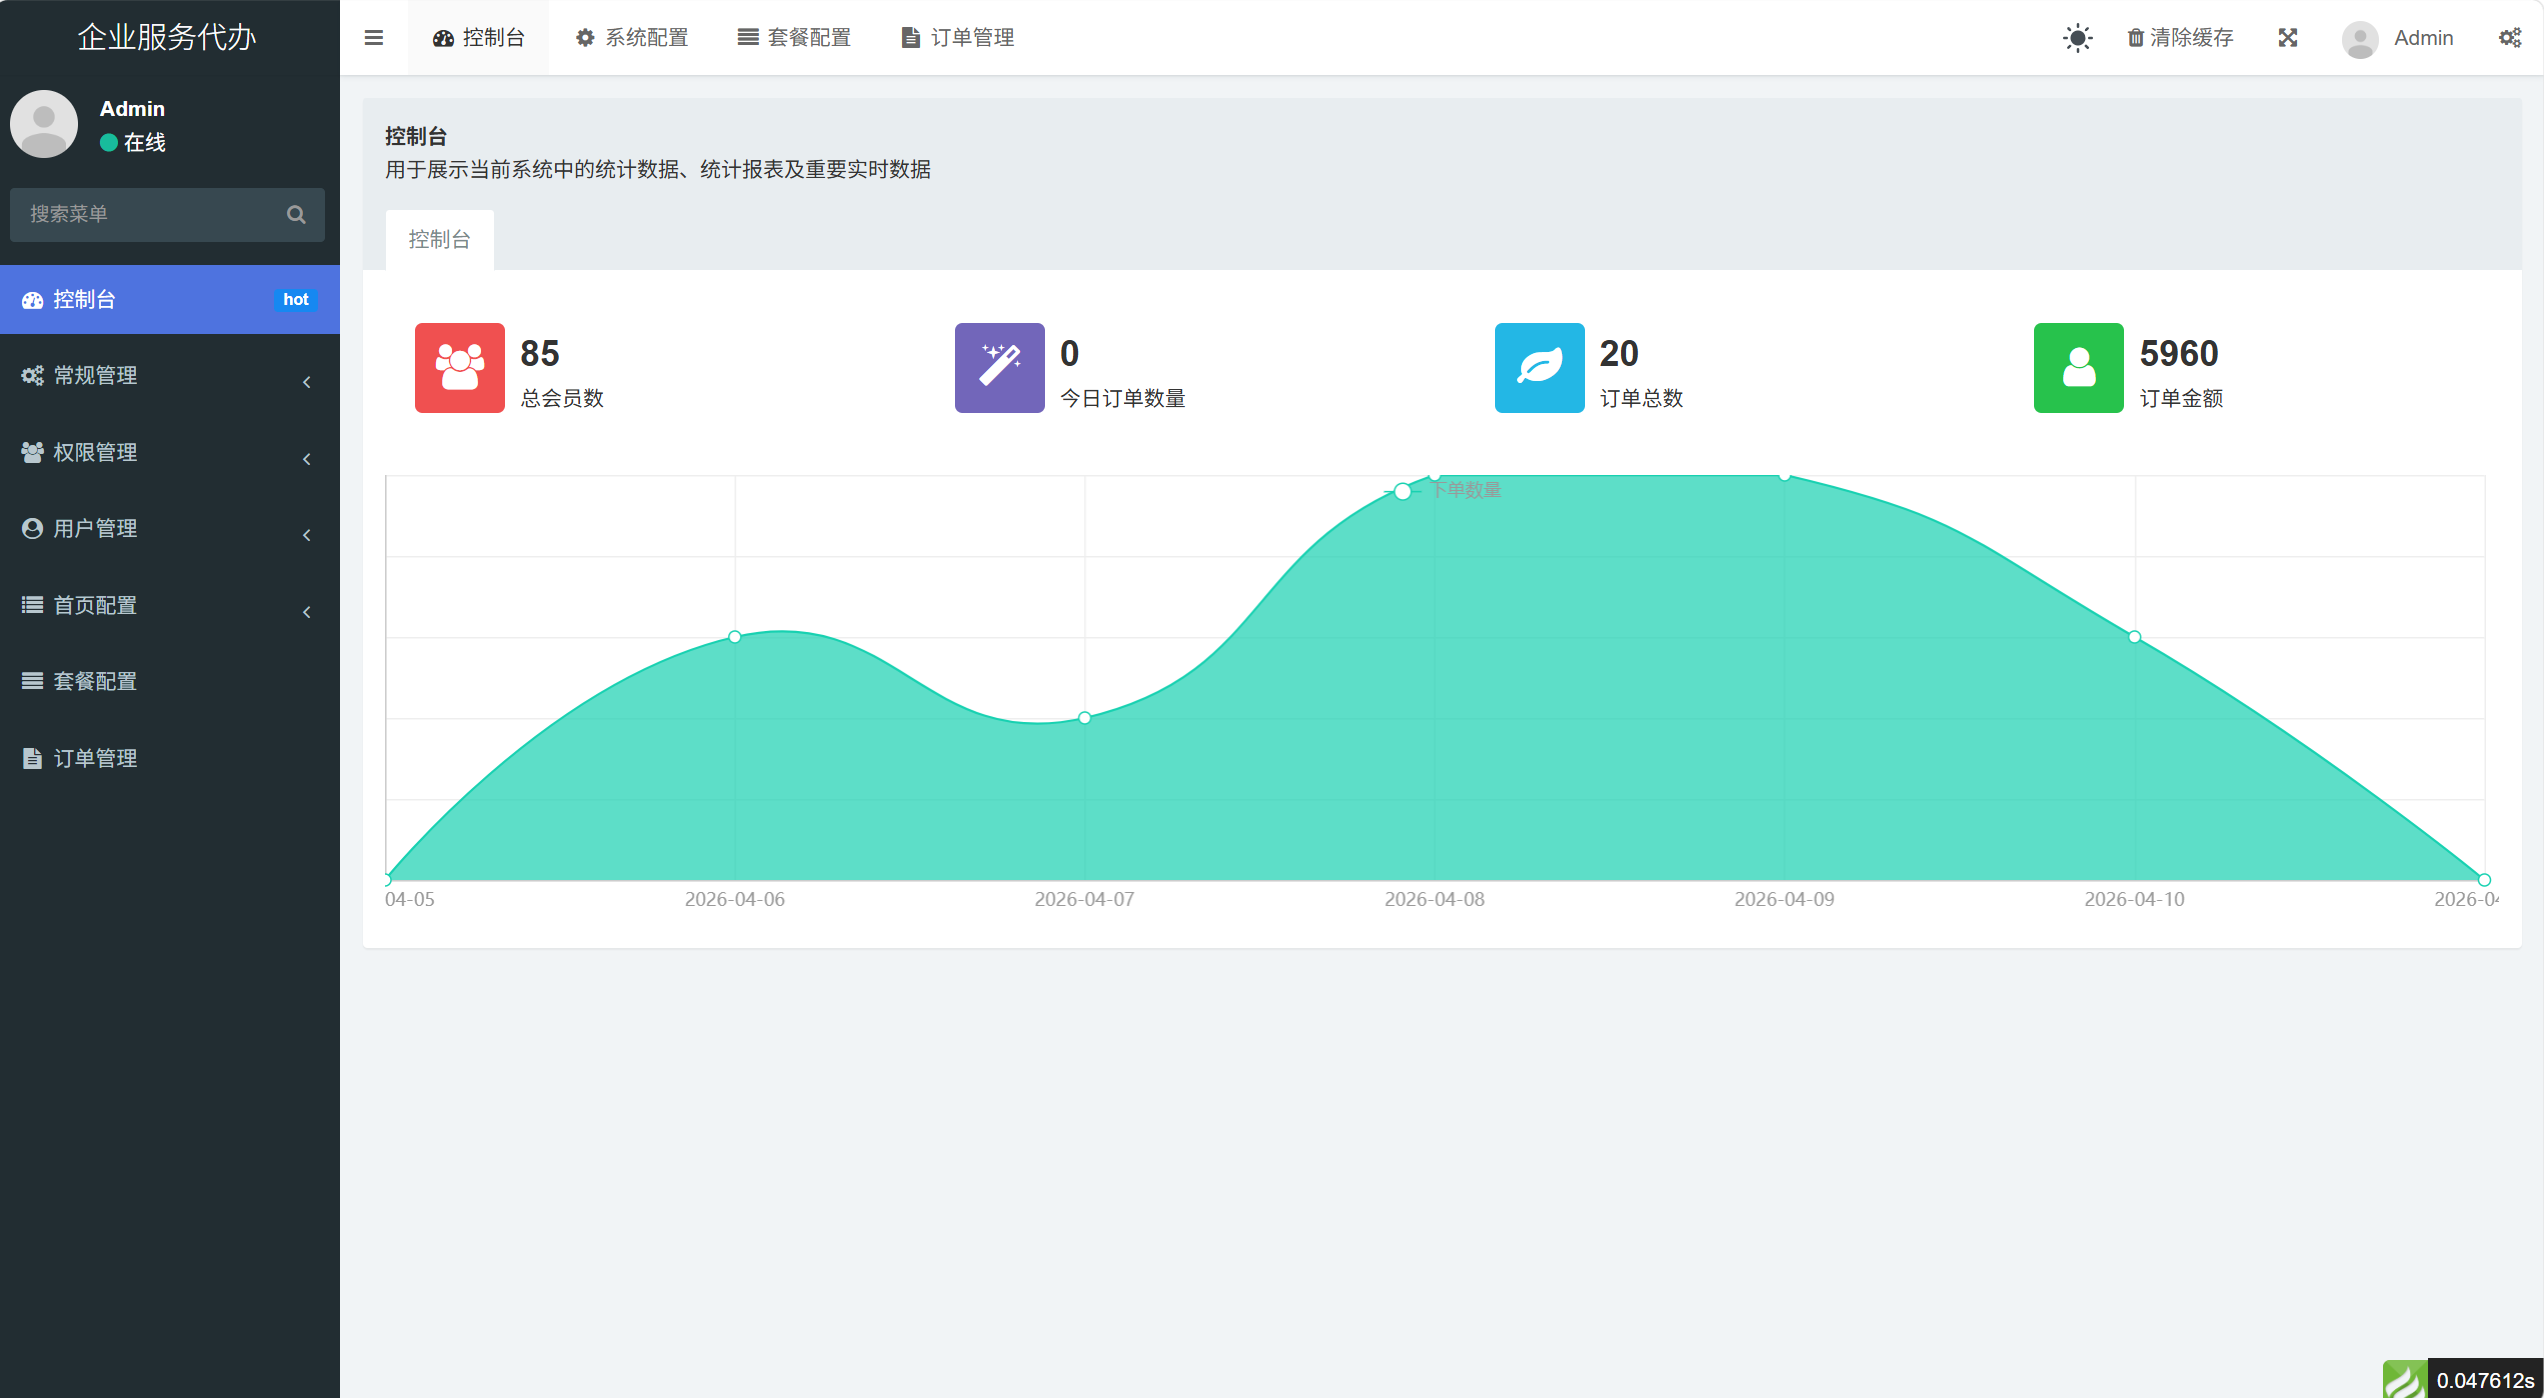
Task: Open 系统配置 top navigation tab
Action: (x=632, y=38)
